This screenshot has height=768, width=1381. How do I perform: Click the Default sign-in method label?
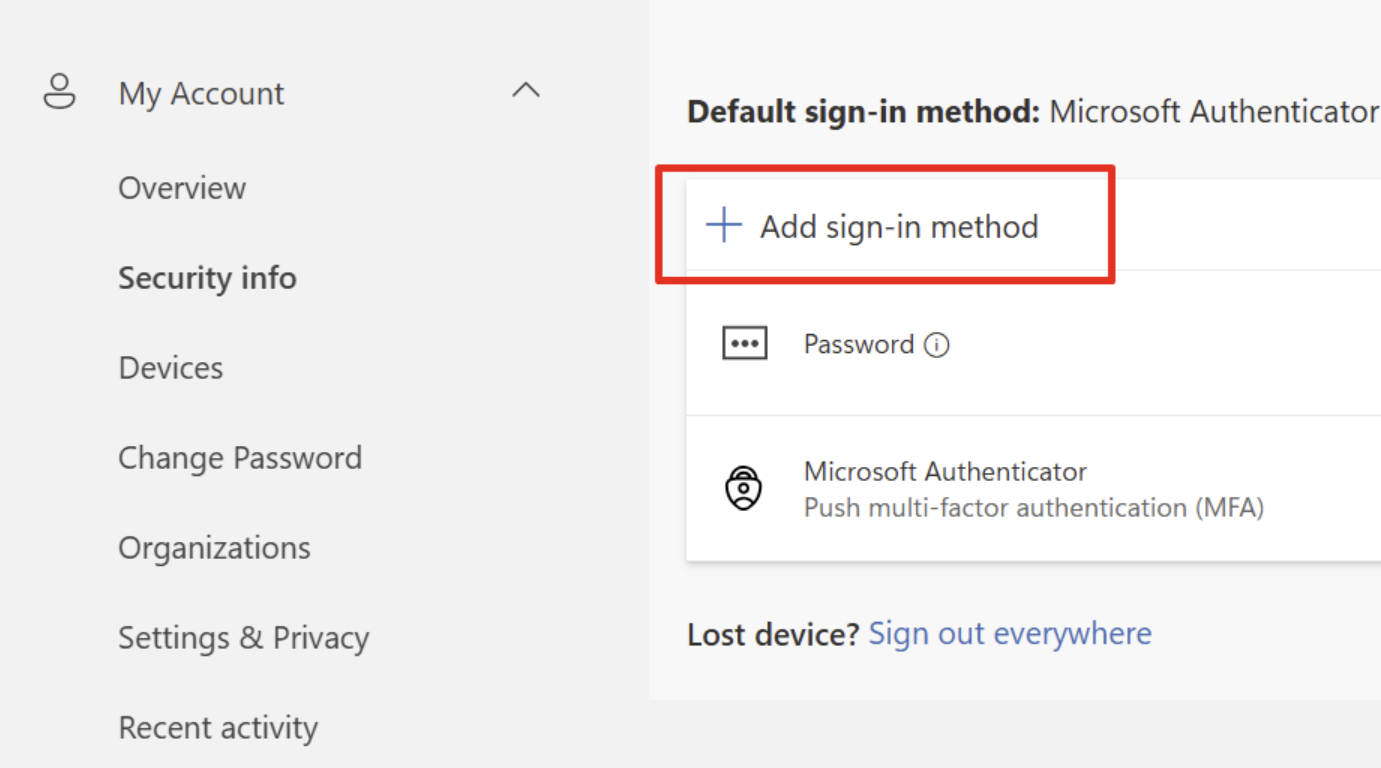coord(864,111)
